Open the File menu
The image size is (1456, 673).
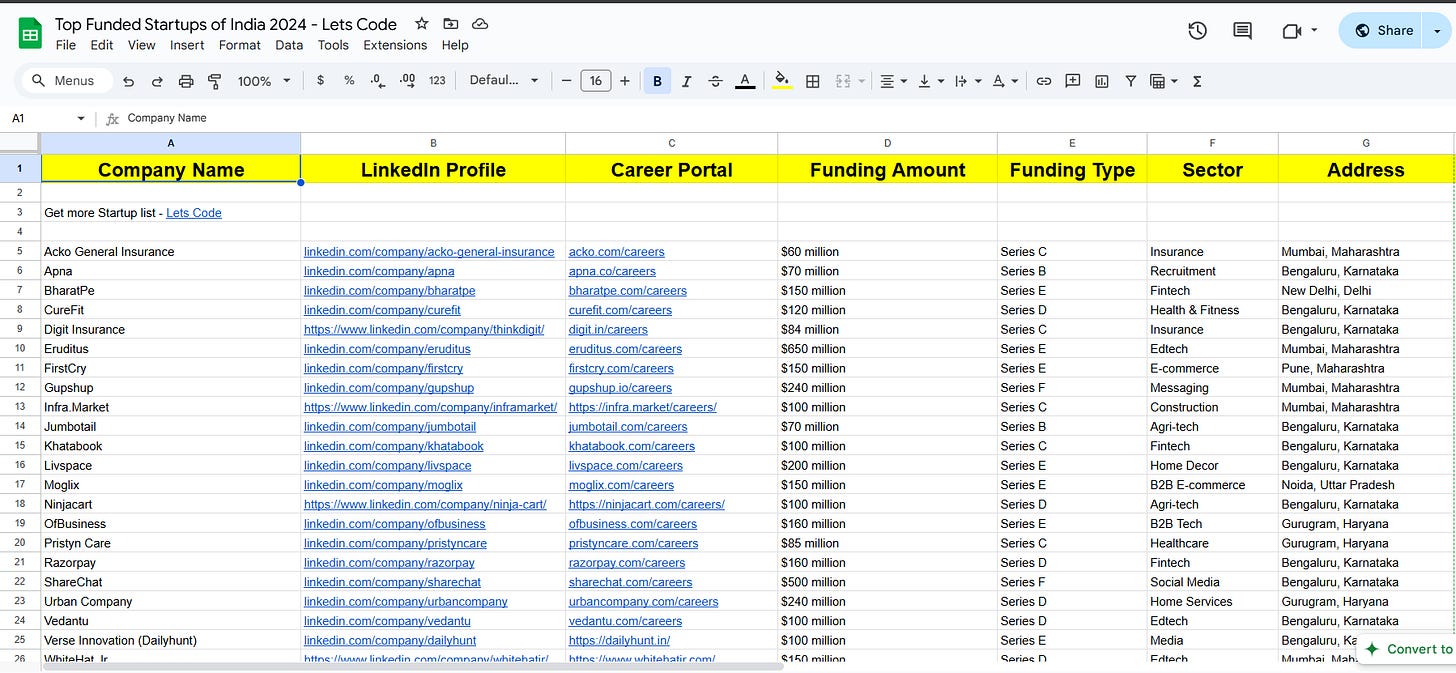tap(66, 45)
